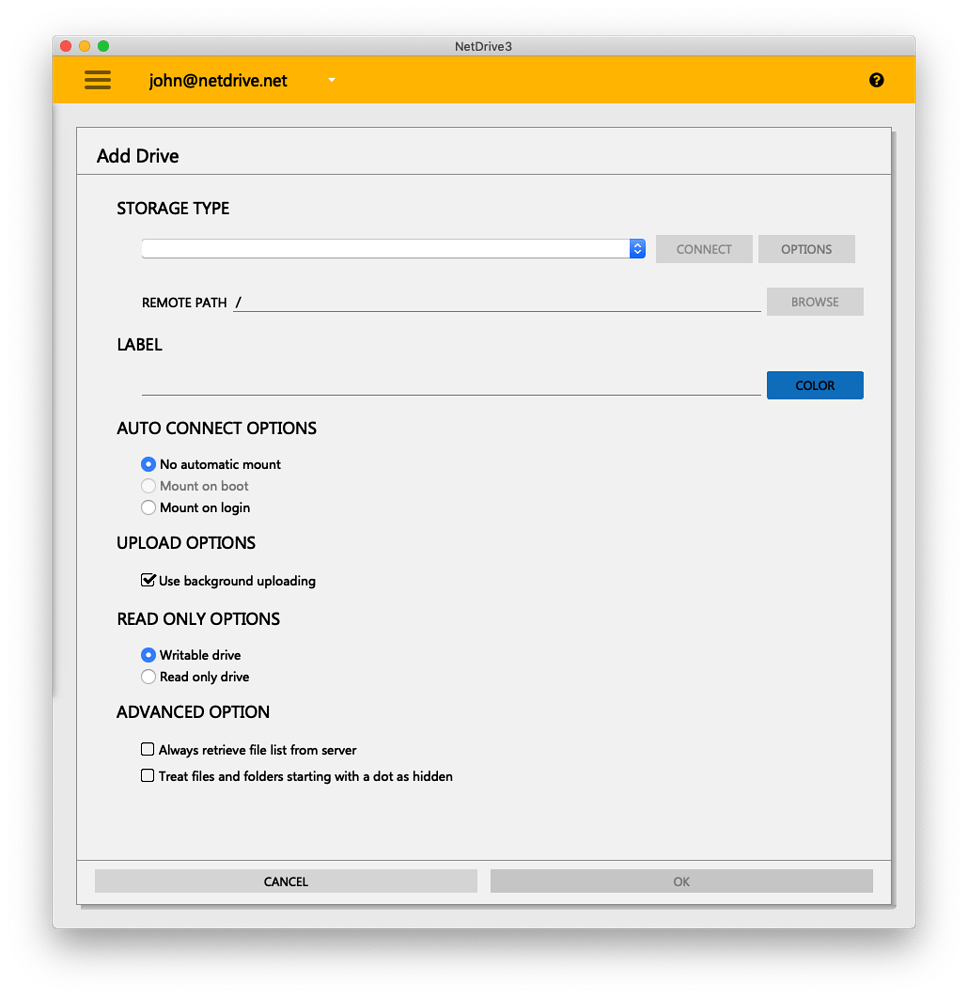Click the Remote Path input field
Viewport: 968px width, 998px height.
(497, 302)
